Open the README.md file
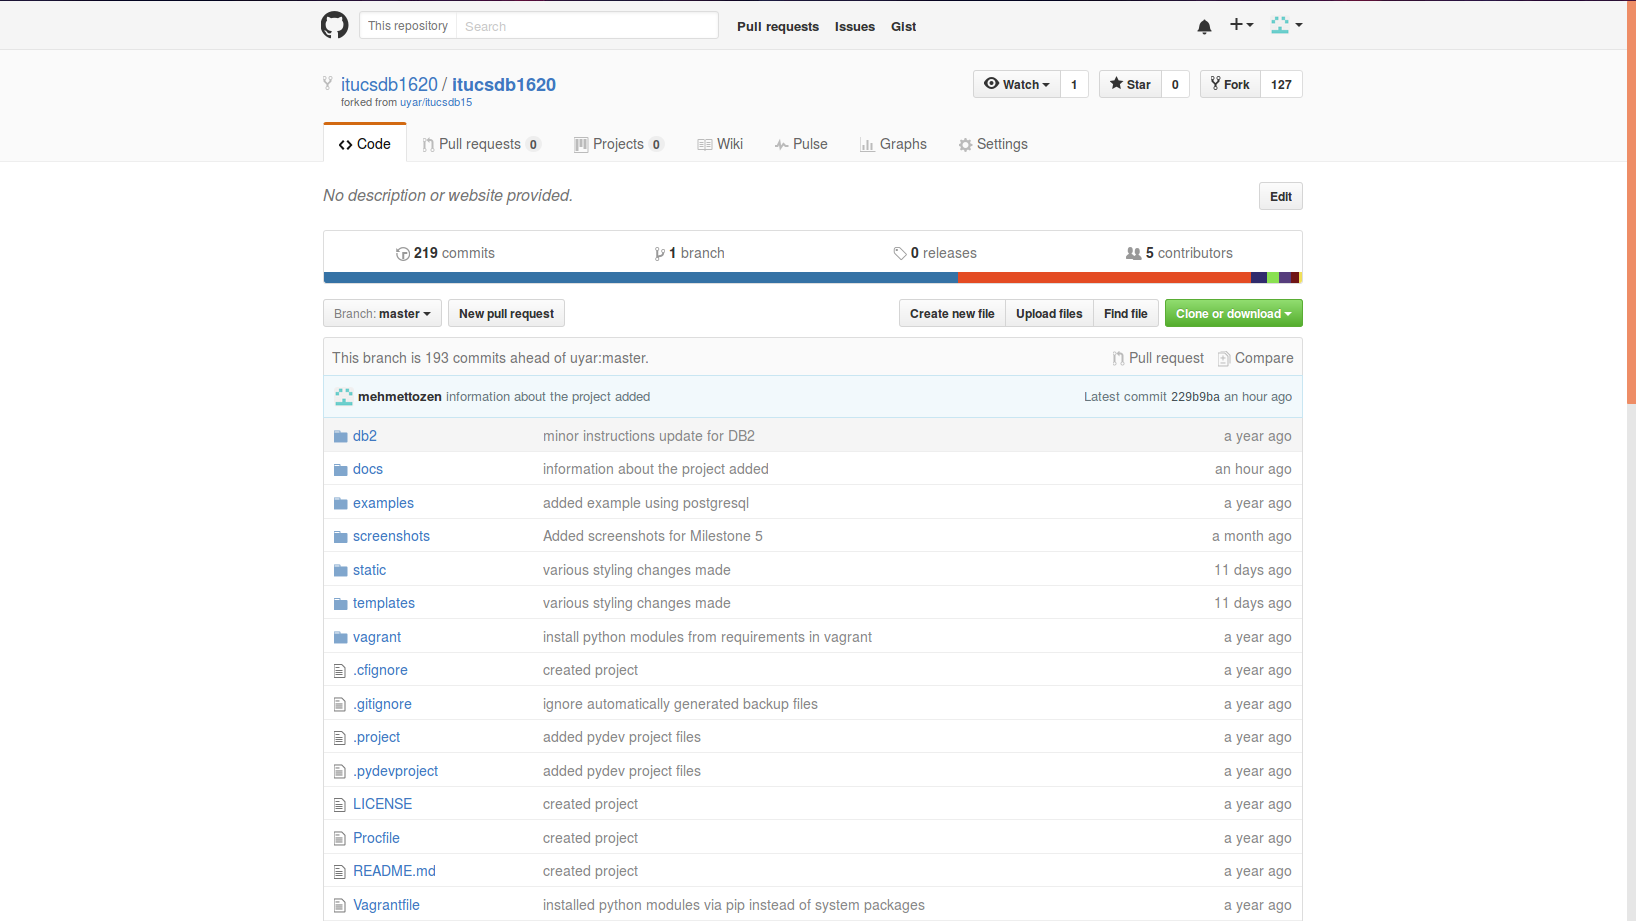 click(394, 871)
